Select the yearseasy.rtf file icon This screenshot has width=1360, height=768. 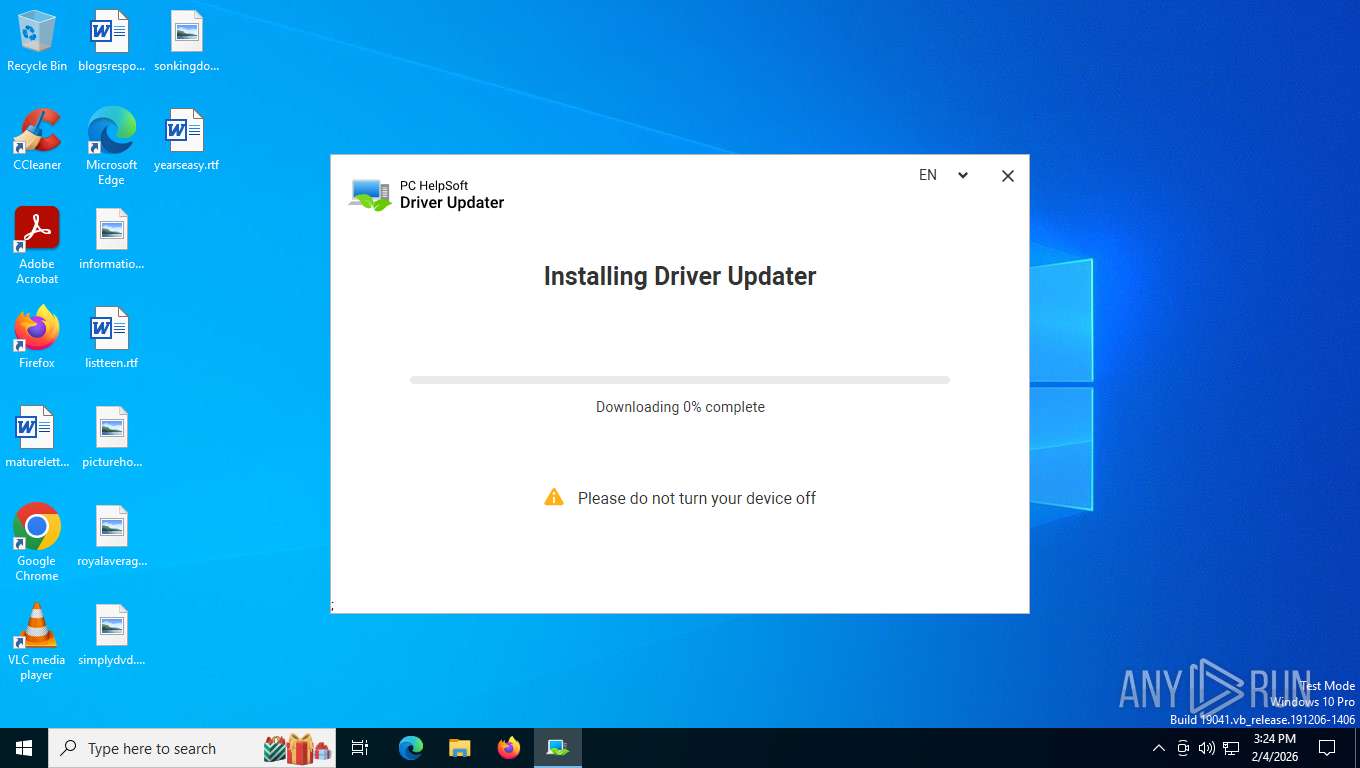click(186, 140)
